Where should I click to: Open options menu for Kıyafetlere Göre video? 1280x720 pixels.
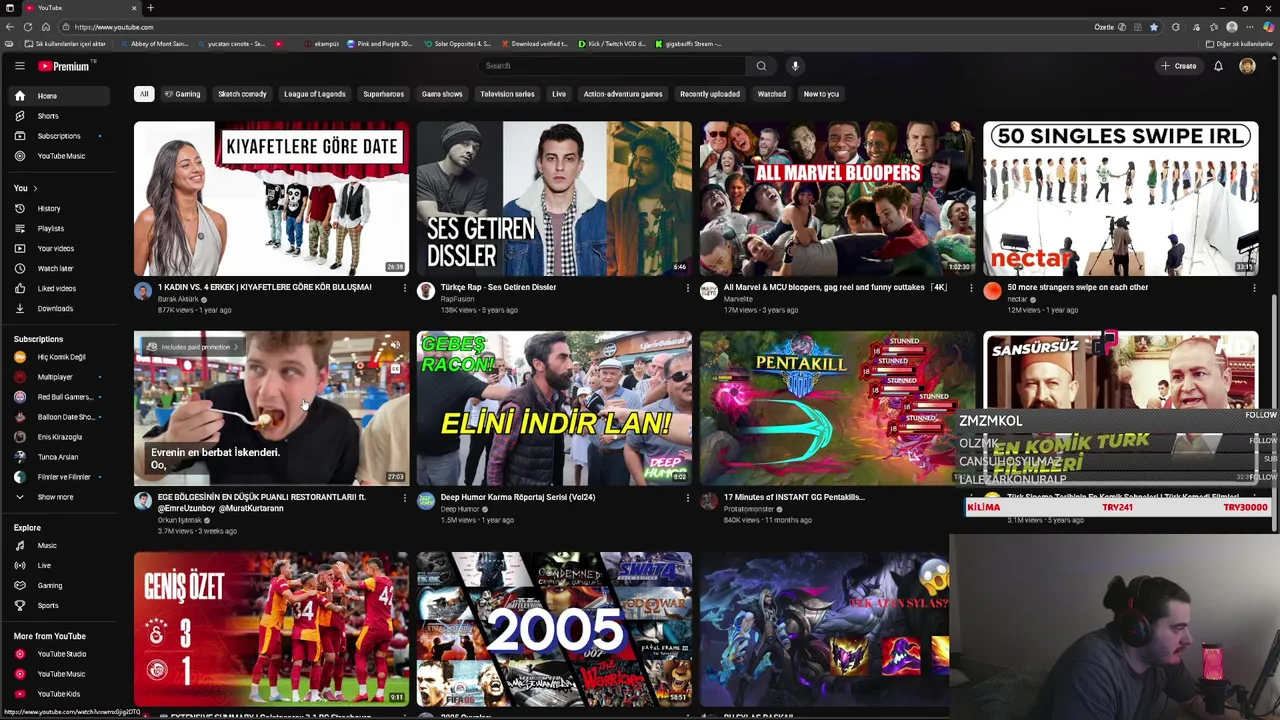[404, 288]
